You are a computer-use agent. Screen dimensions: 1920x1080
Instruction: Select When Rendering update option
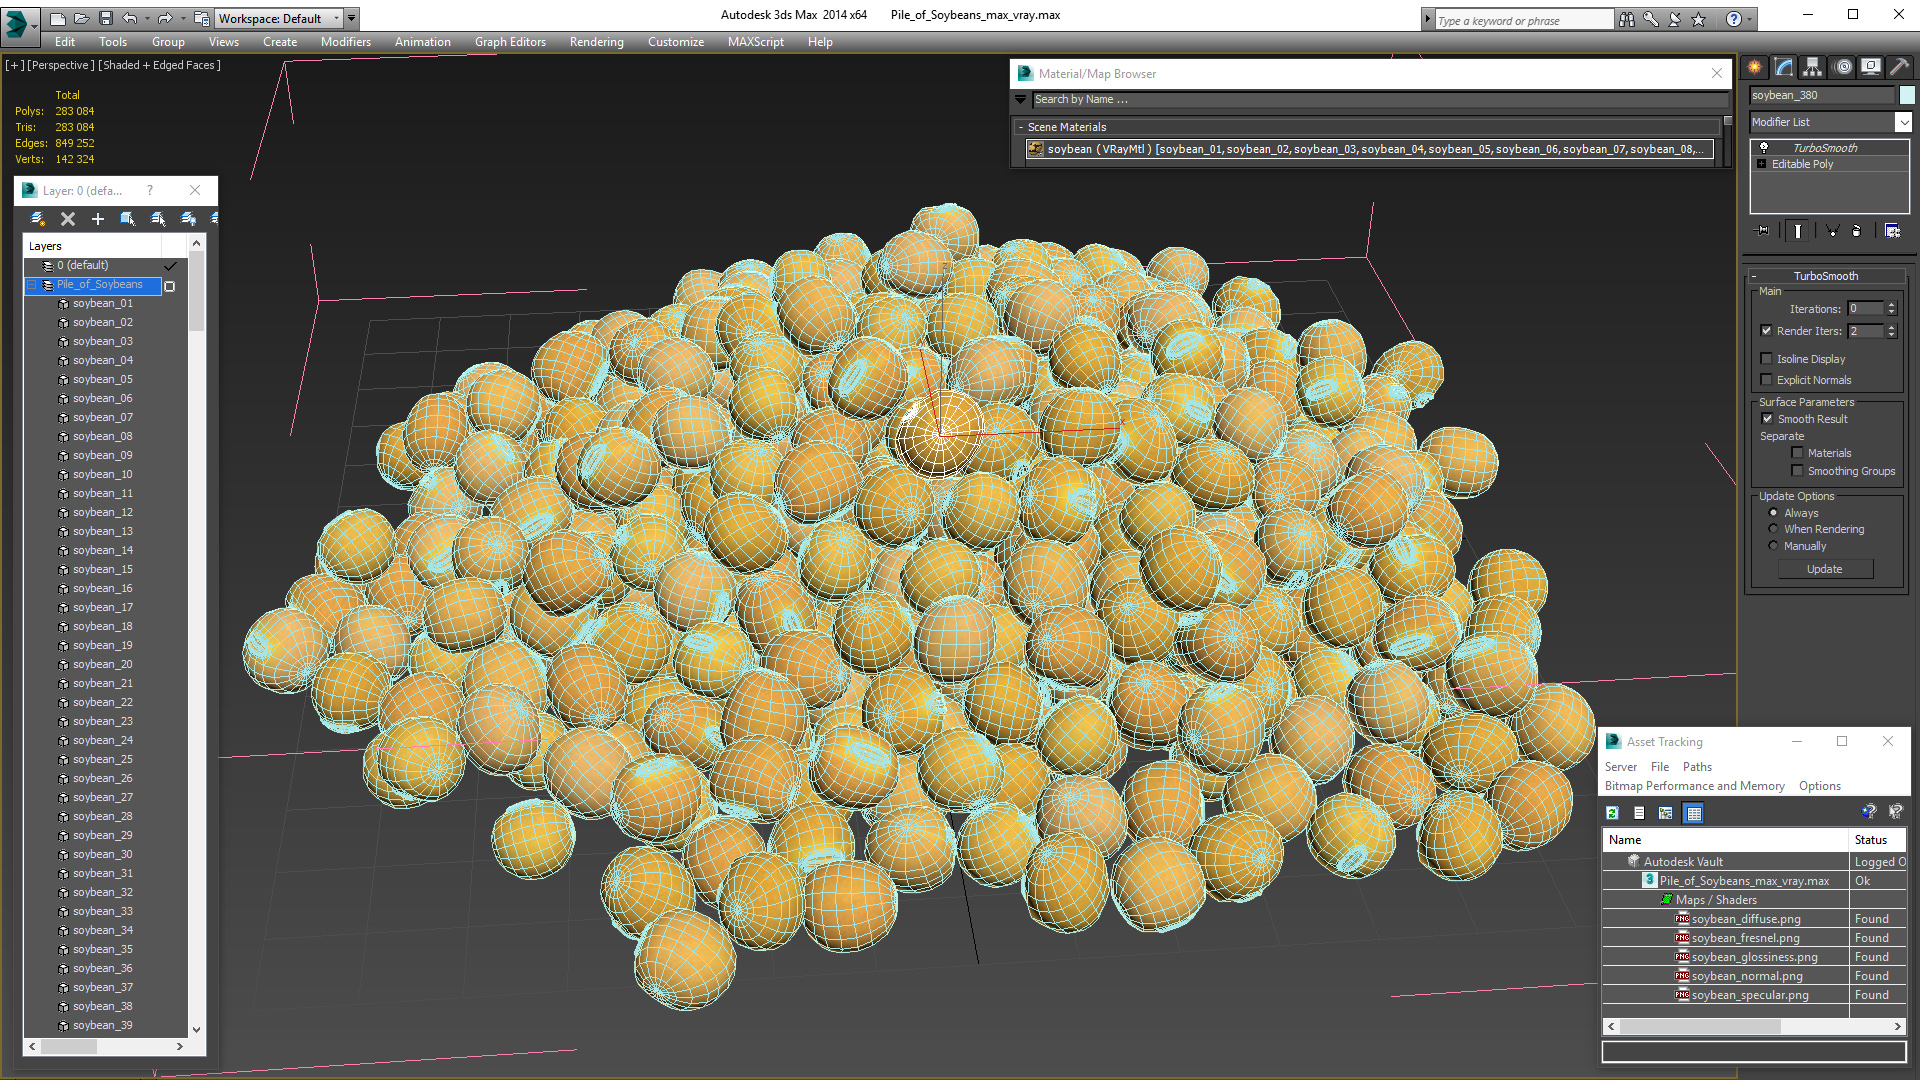pyautogui.click(x=1774, y=529)
